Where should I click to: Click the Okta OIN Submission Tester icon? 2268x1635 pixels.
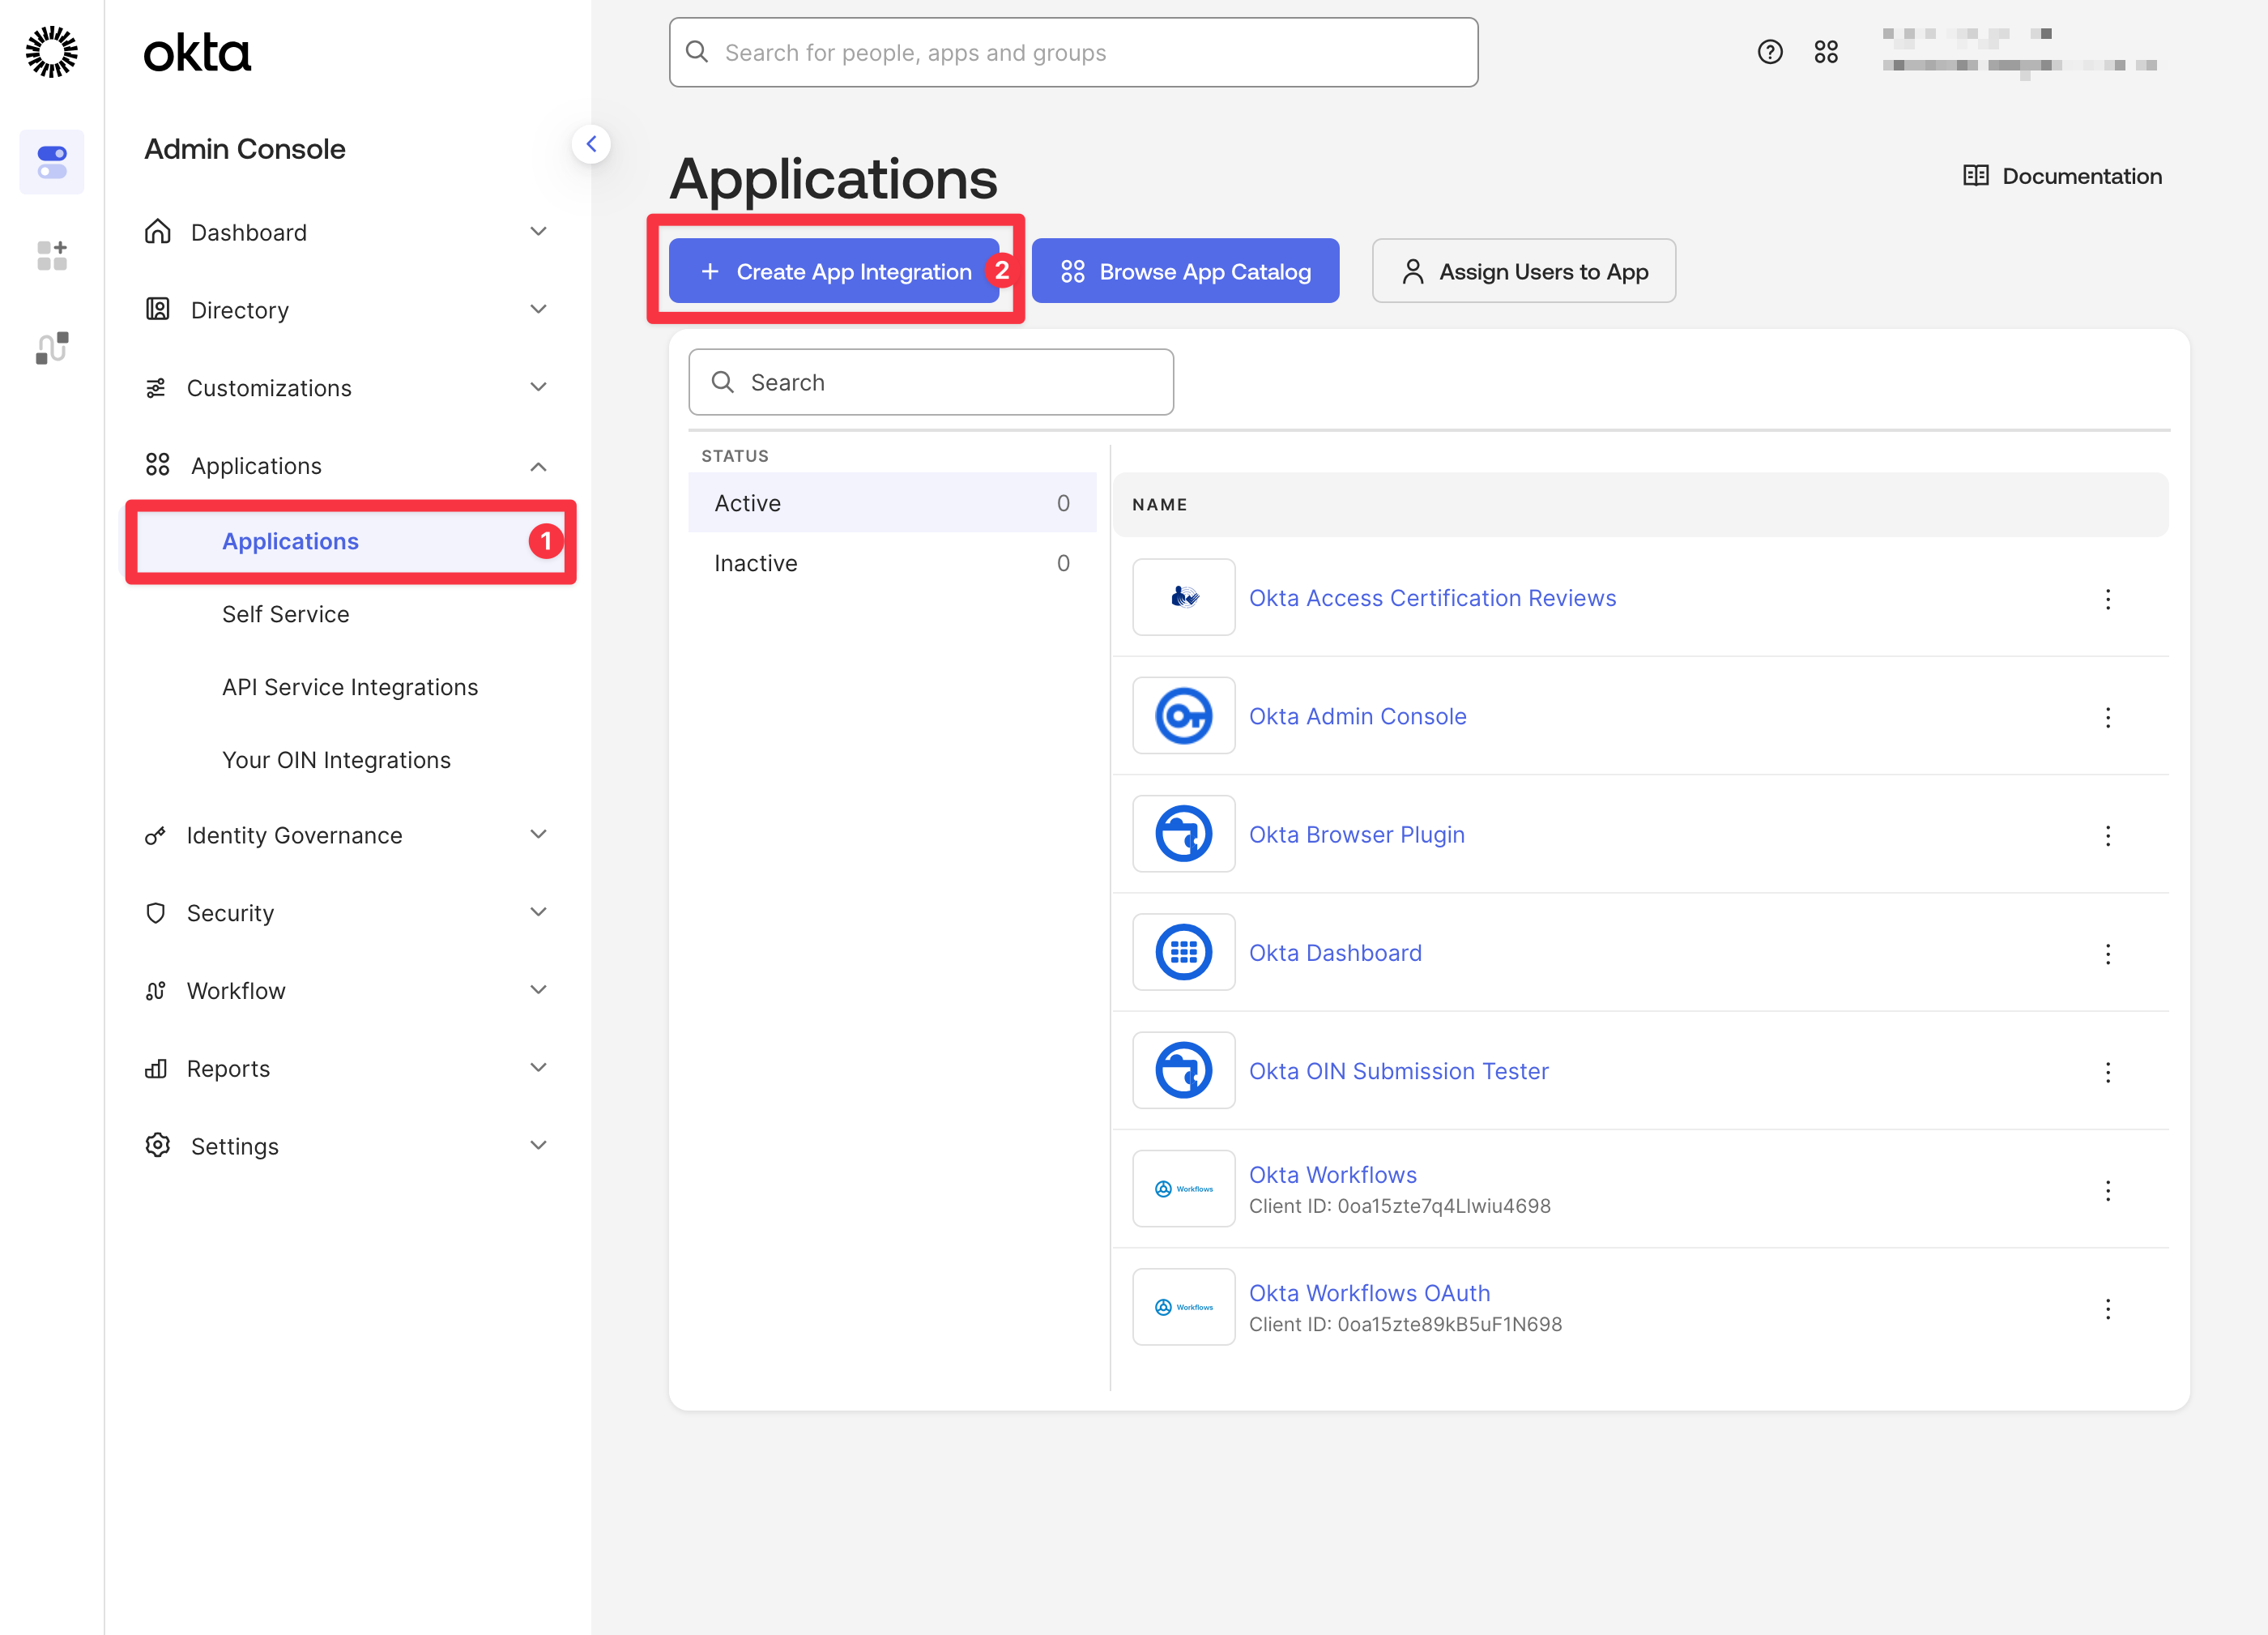coord(1184,1070)
